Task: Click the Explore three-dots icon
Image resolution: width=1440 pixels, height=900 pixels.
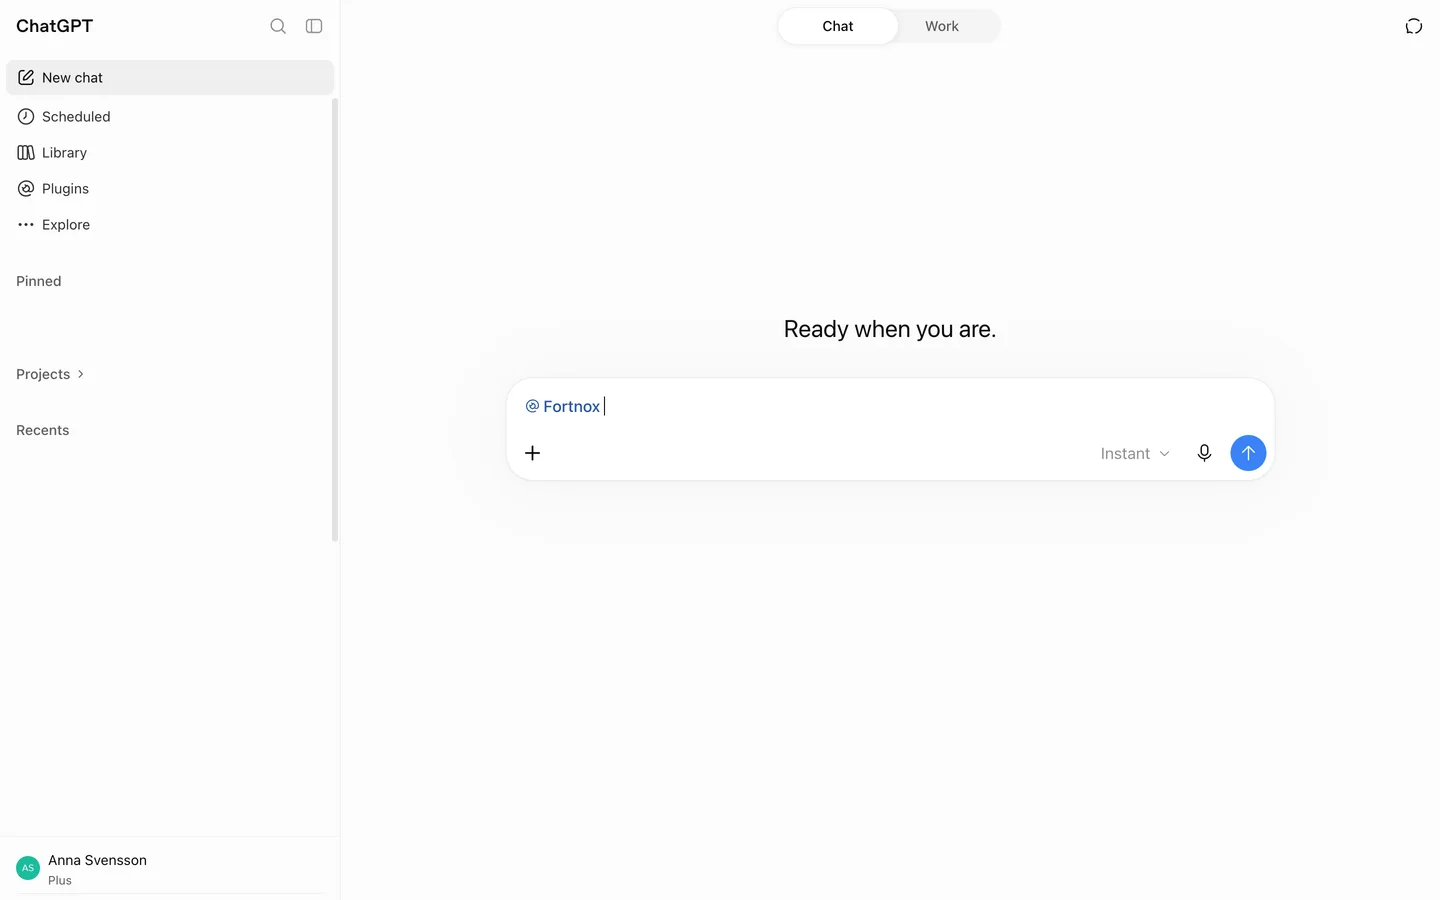Action: coord(26,224)
